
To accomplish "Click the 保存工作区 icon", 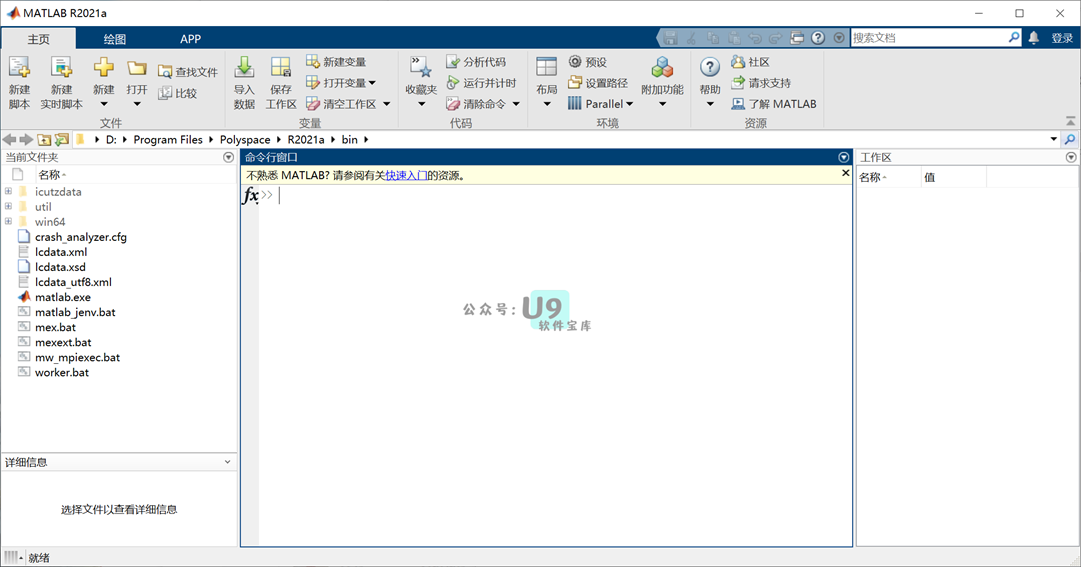I will click(x=281, y=68).
